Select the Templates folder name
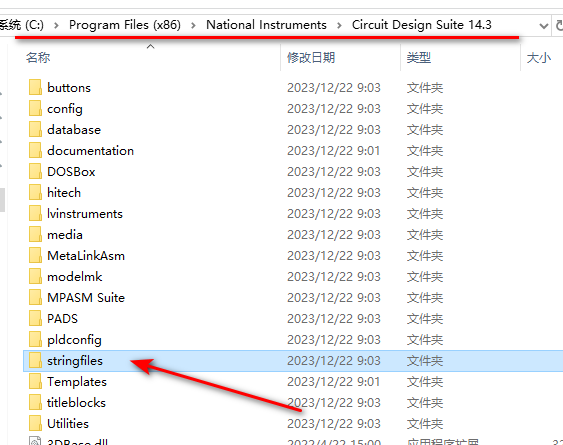563x445 pixels. click(x=77, y=382)
